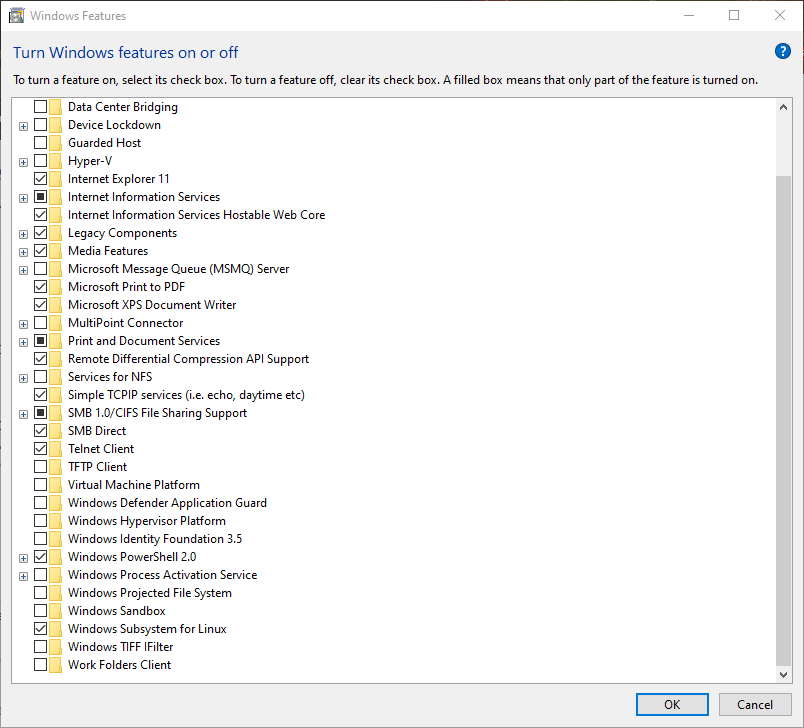This screenshot has width=804, height=728.
Task: Expand SMB 1.0/CIFS File Sharing Support node
Action: [24, 414]
